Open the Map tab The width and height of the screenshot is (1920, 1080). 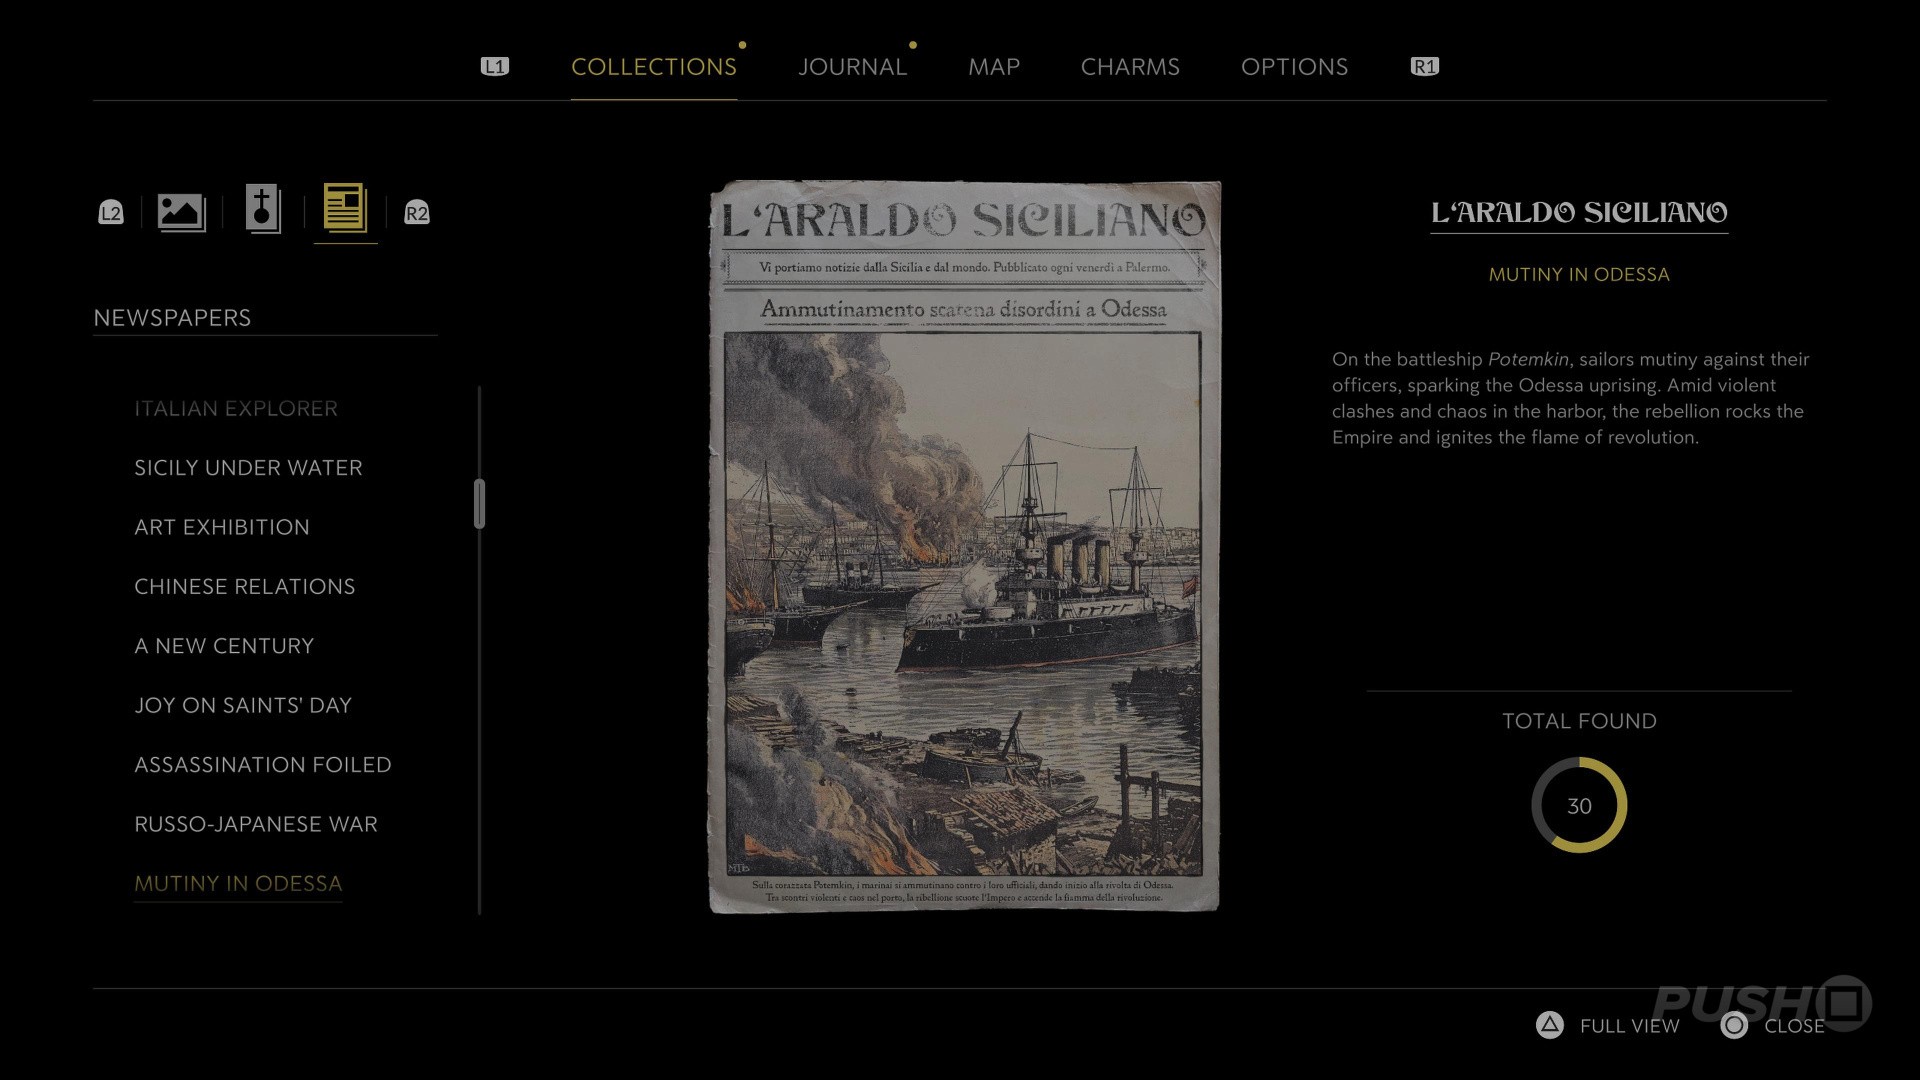pos(993,67)
